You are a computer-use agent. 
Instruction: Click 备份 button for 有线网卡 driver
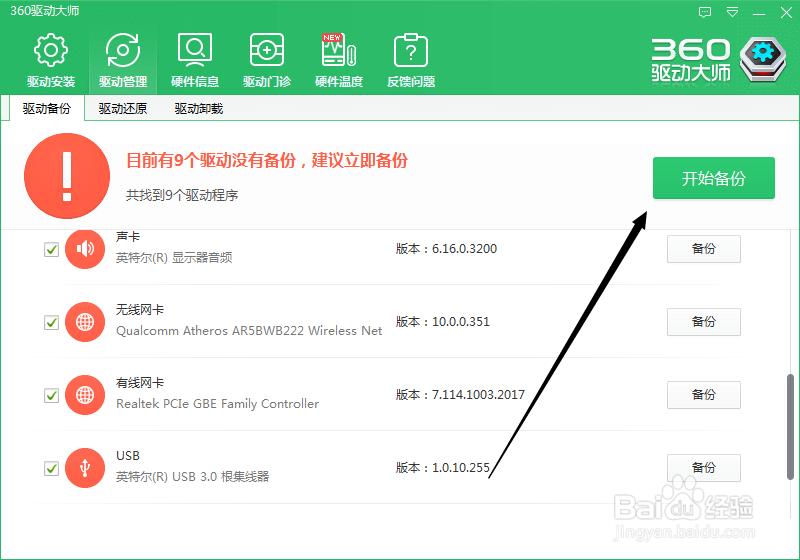(704, 395)
